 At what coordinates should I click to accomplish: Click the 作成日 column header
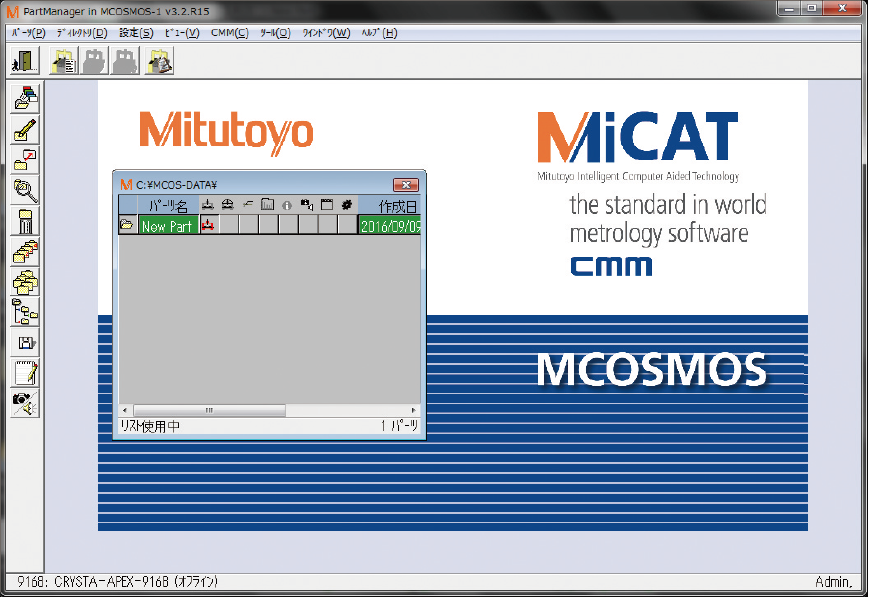pyautogui.click(x=390, y=206)
